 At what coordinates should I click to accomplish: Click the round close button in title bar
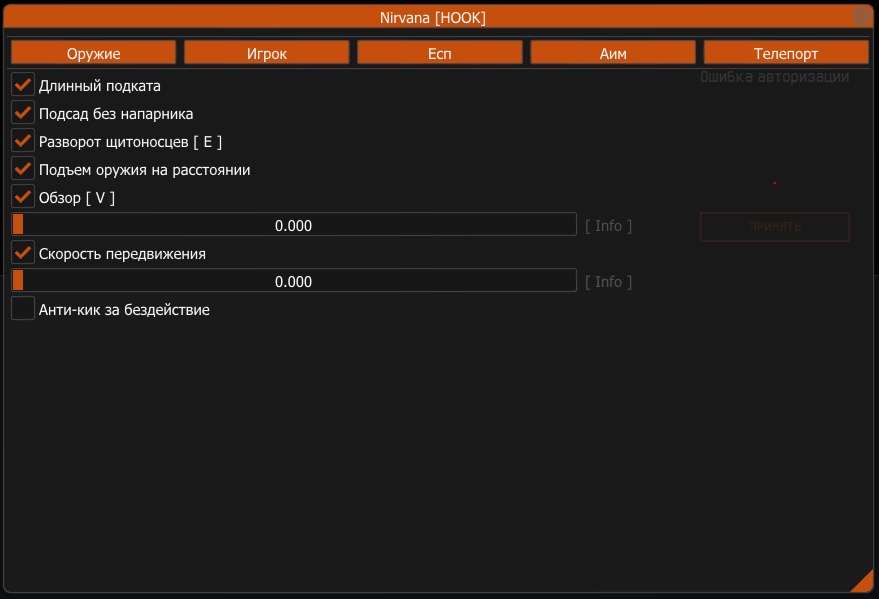862,16
